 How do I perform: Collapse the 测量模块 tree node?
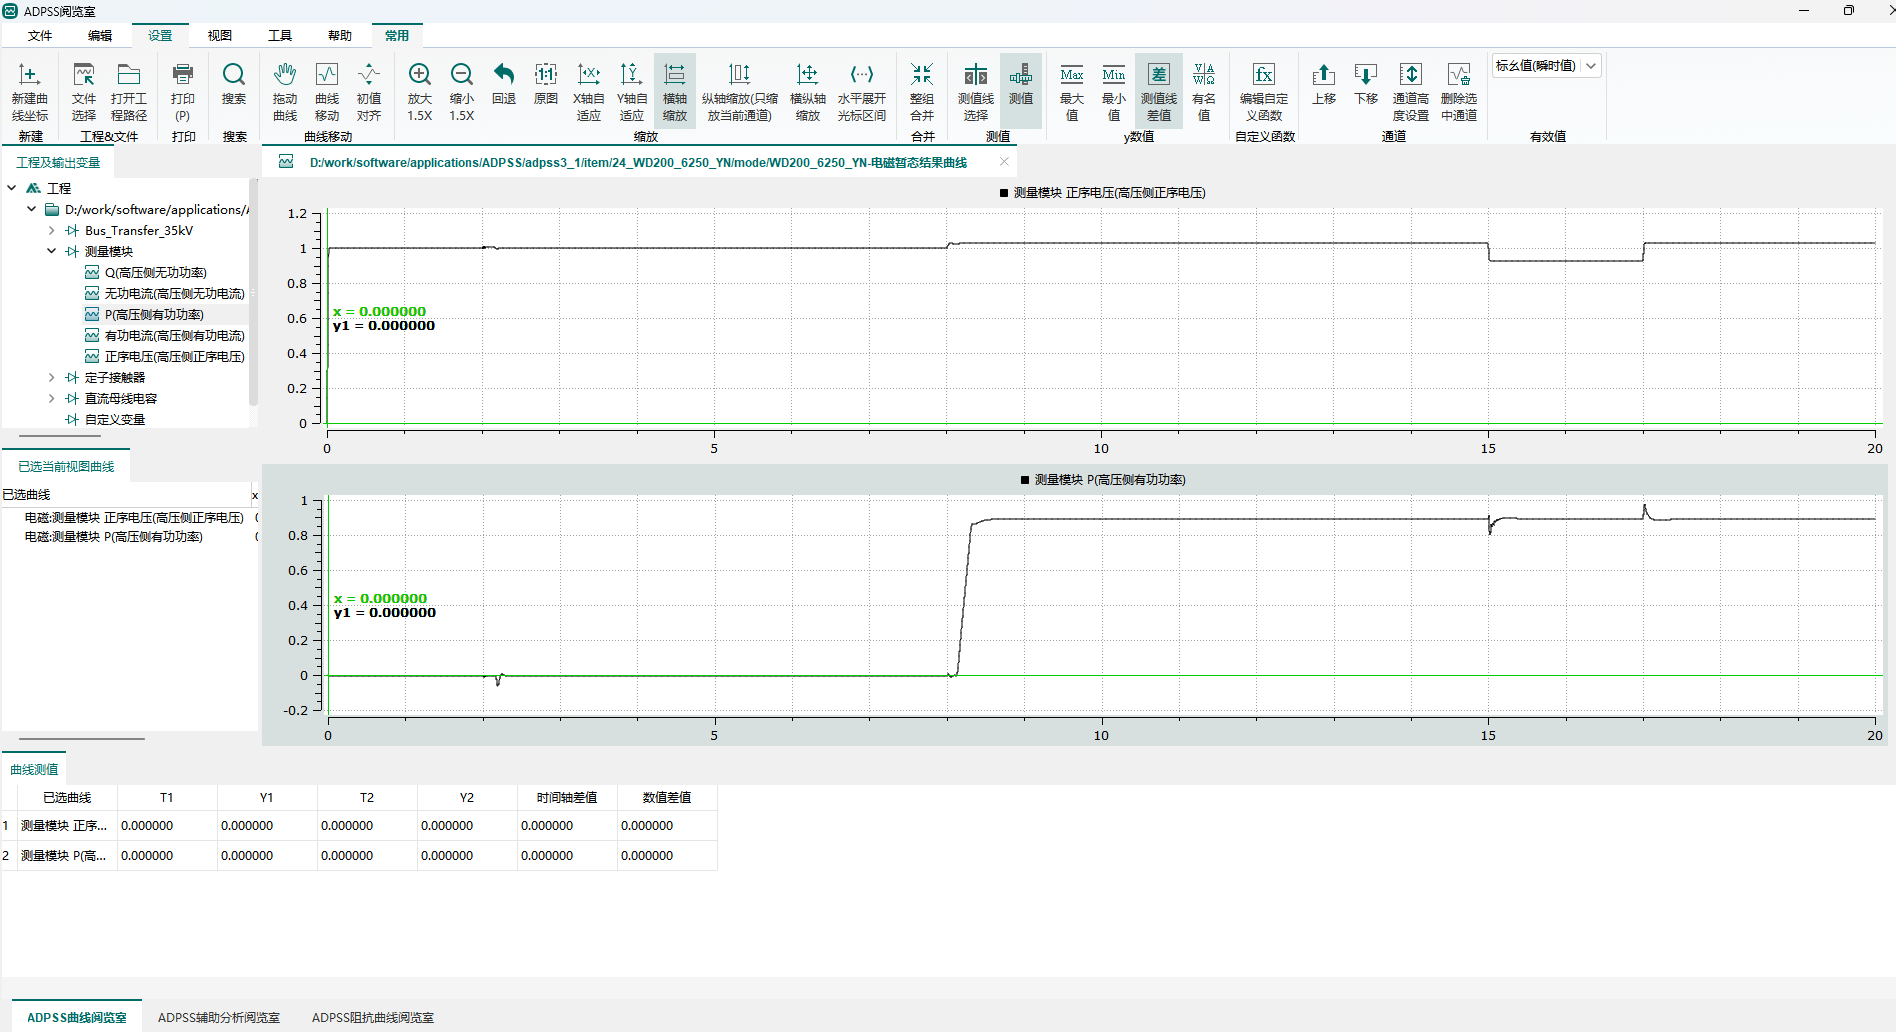pyautogui.click(x=52, y=251)
